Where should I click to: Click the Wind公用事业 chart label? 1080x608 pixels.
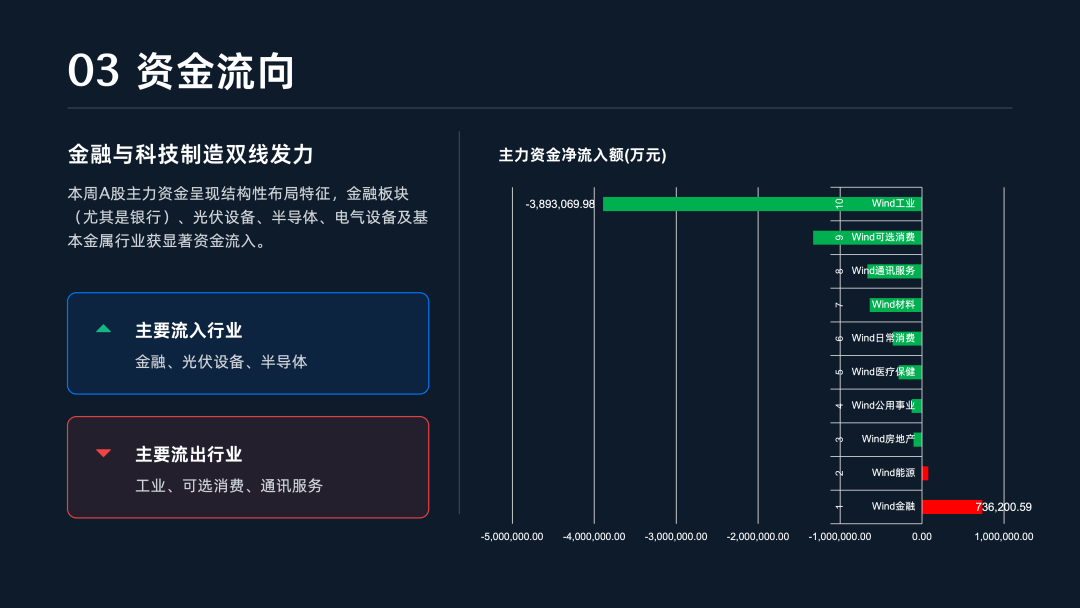[883, 406]
